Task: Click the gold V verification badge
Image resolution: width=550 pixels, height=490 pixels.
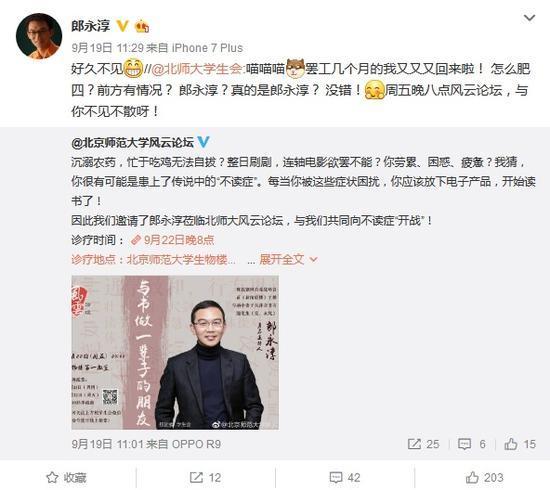Action: (x=122, y=26)
